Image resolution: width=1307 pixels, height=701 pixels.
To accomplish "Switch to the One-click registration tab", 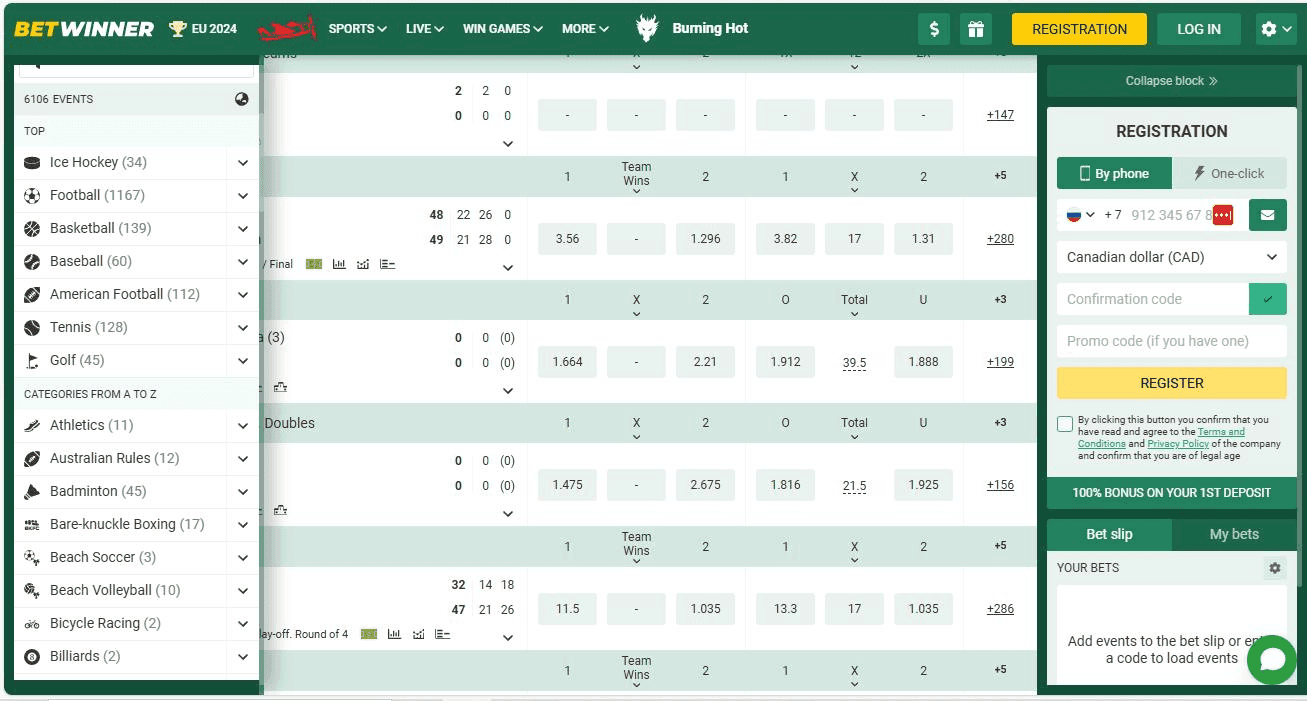I will (x=1228, y=173).
